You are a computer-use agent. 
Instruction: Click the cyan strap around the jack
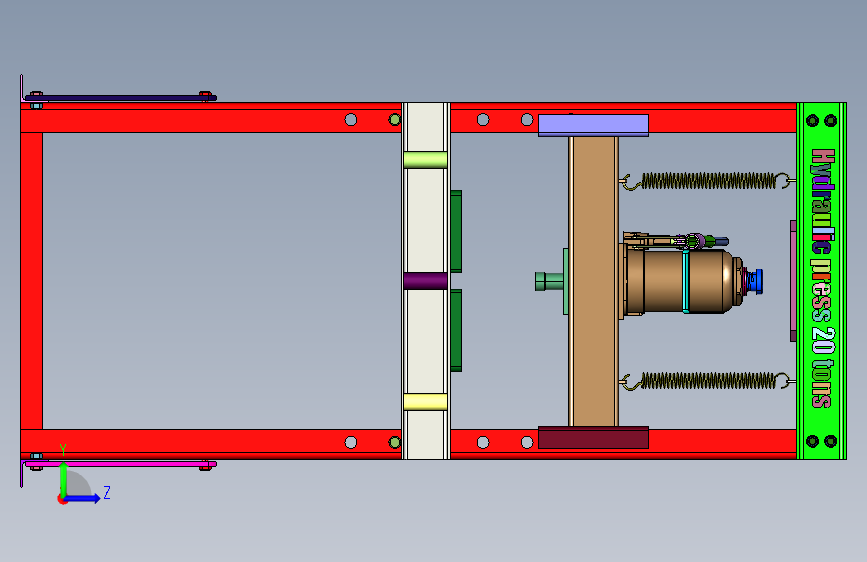686,282
